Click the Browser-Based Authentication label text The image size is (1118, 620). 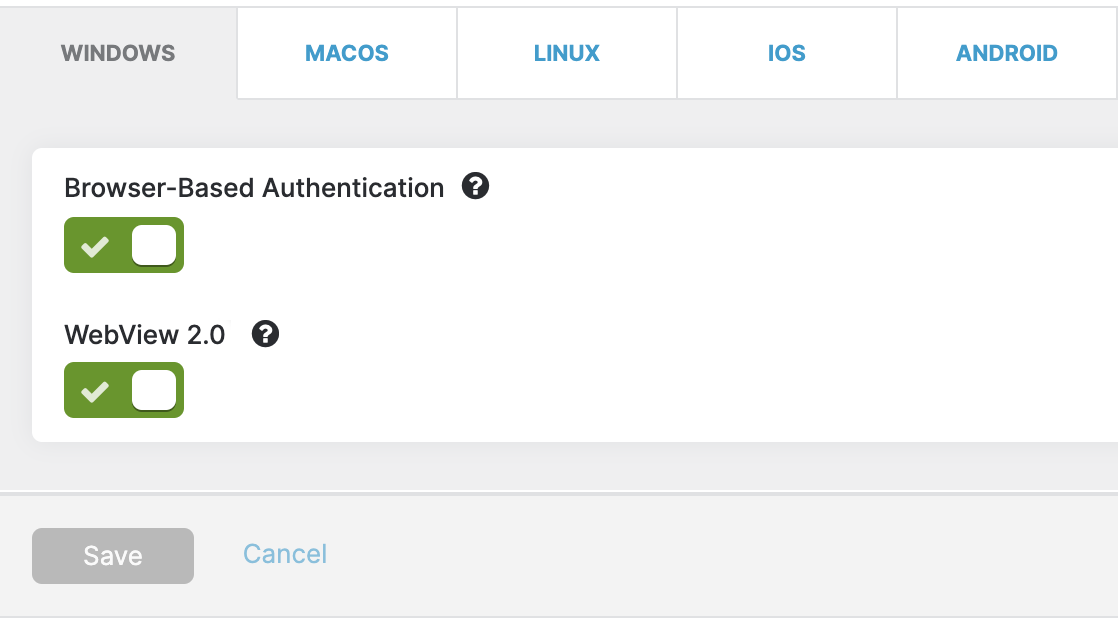(254, 188)
